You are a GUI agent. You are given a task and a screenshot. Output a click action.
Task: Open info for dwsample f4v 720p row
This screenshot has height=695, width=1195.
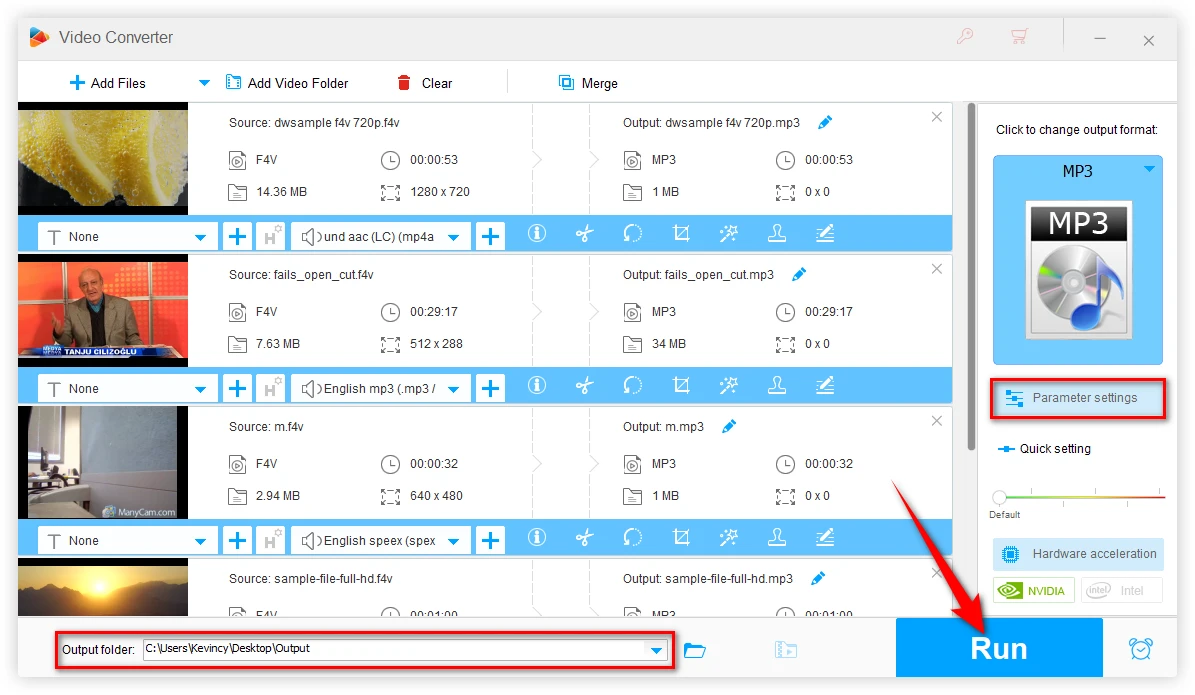point(537,233)
